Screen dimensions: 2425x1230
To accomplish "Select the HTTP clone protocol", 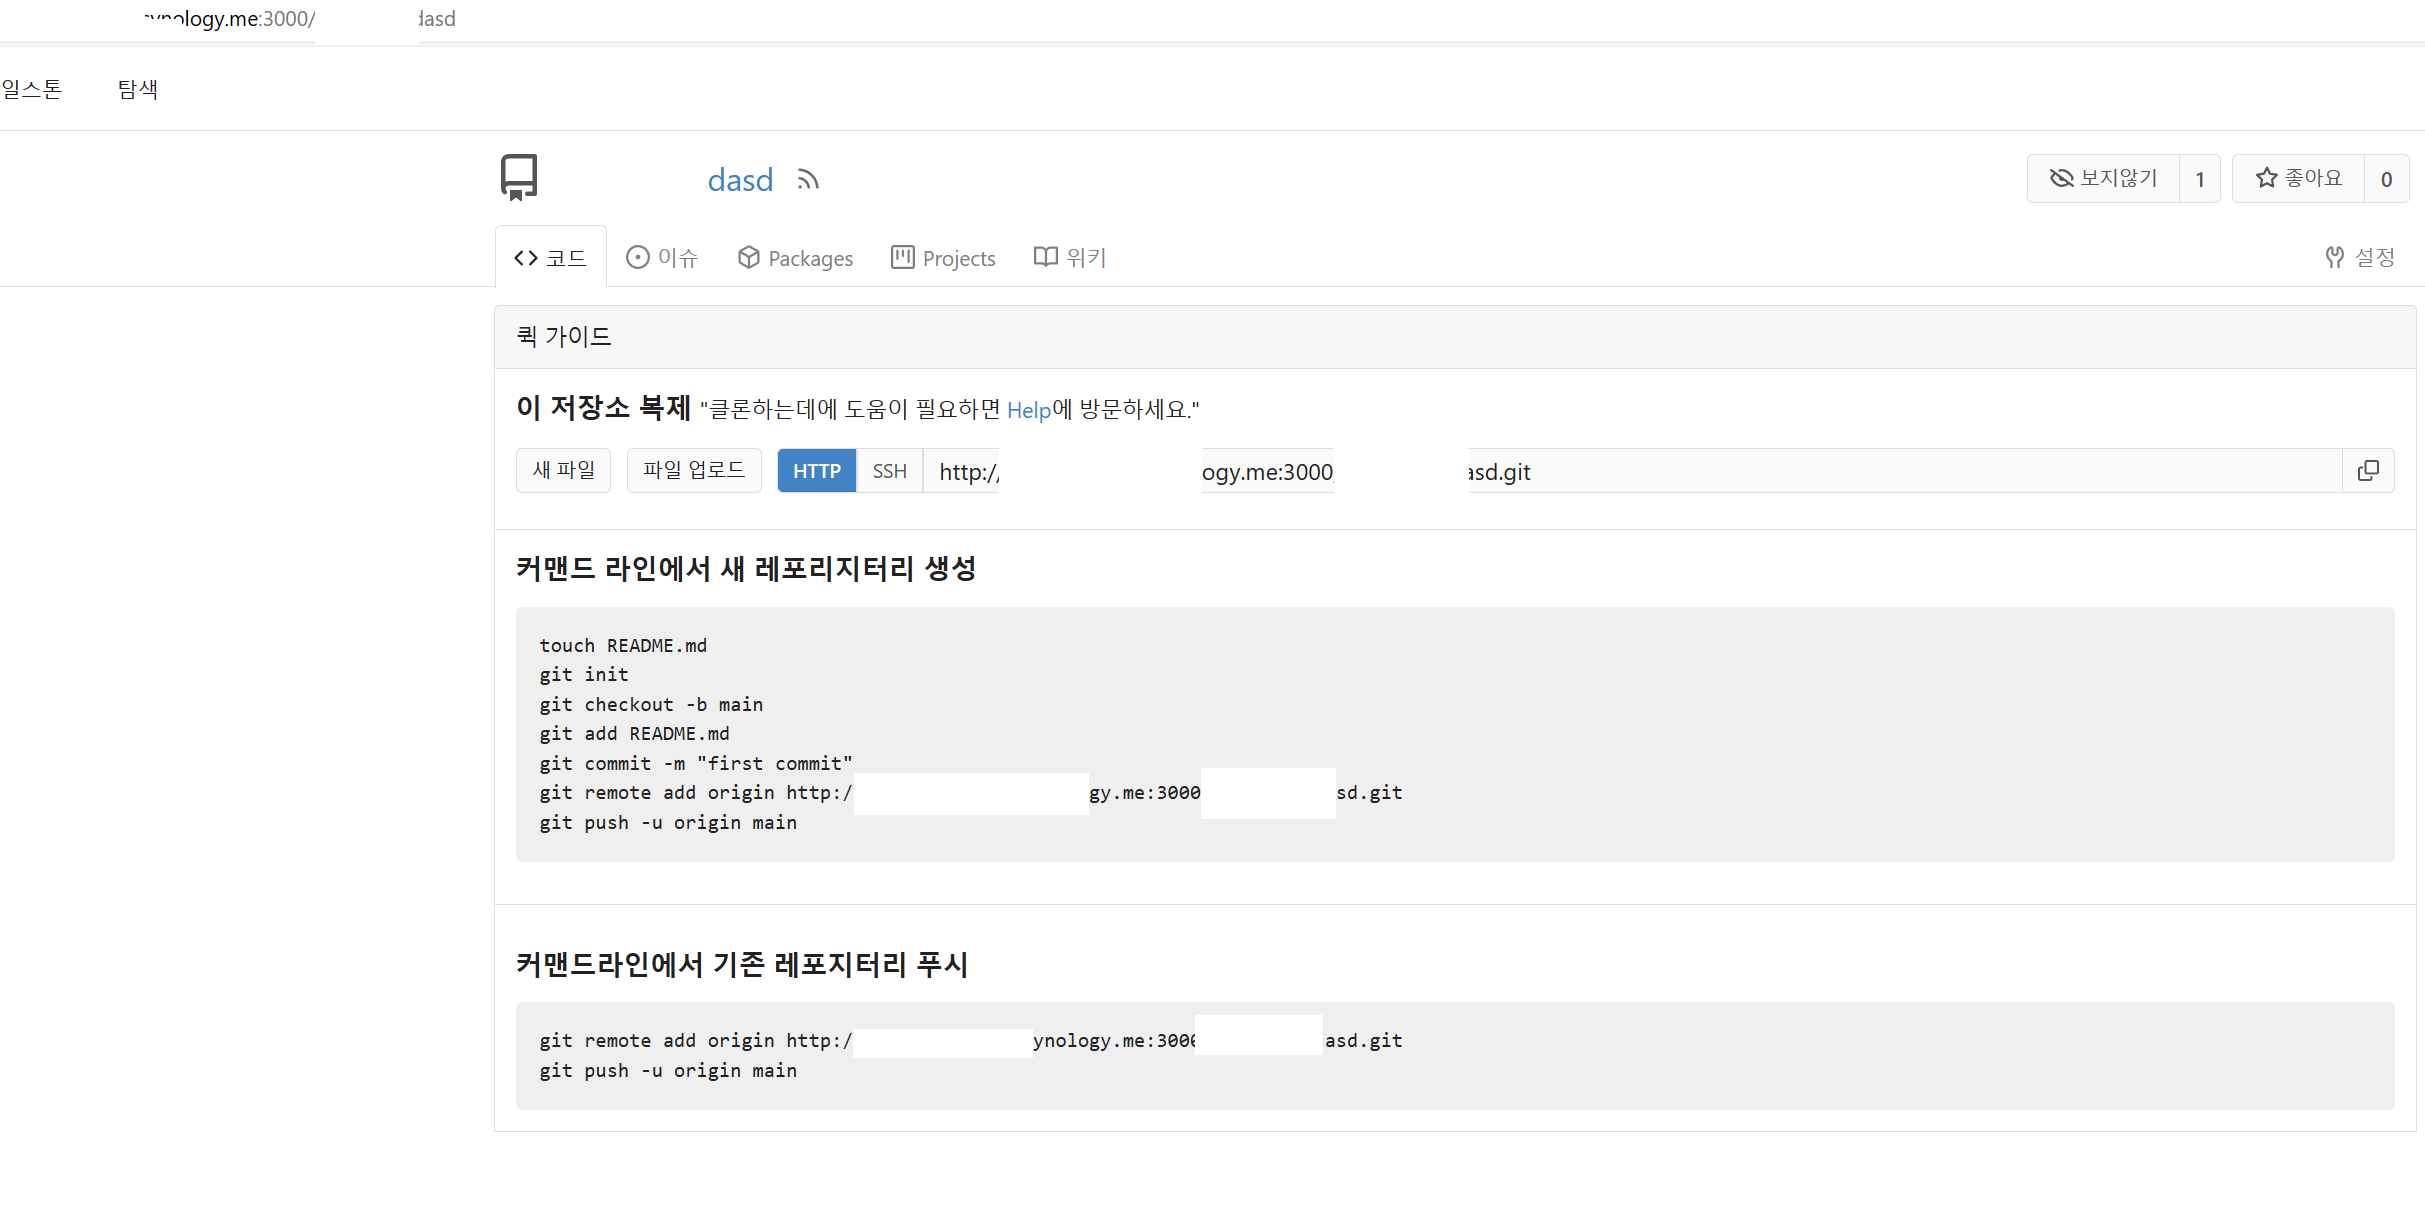I will [816, 471].
